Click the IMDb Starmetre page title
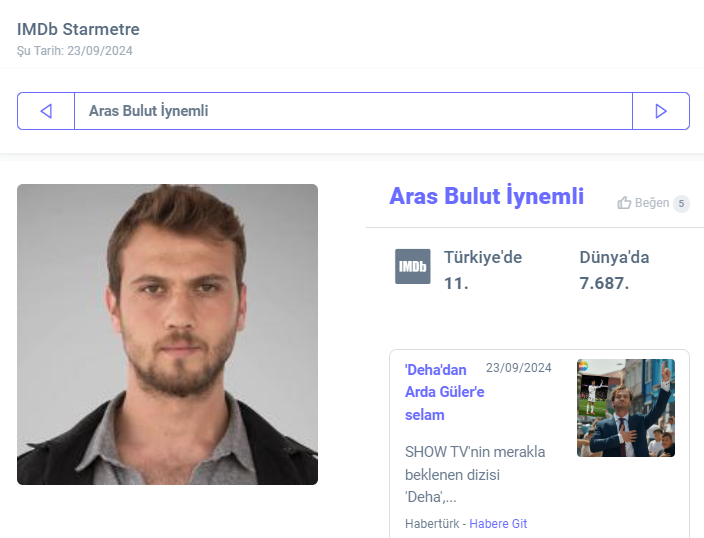 pyautogui.click(x=78, y=29)
